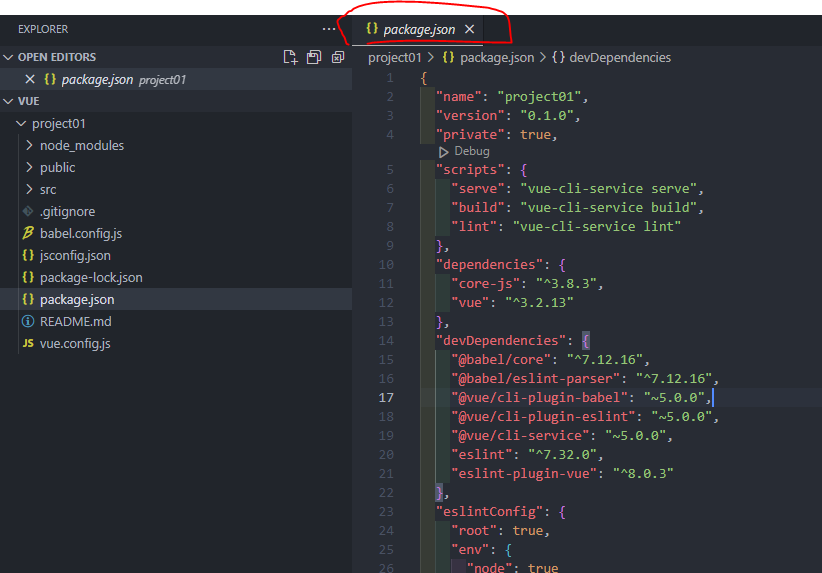Click the "vue-cli-service lint" value
The image size is (822, 573).
point(597,226)
